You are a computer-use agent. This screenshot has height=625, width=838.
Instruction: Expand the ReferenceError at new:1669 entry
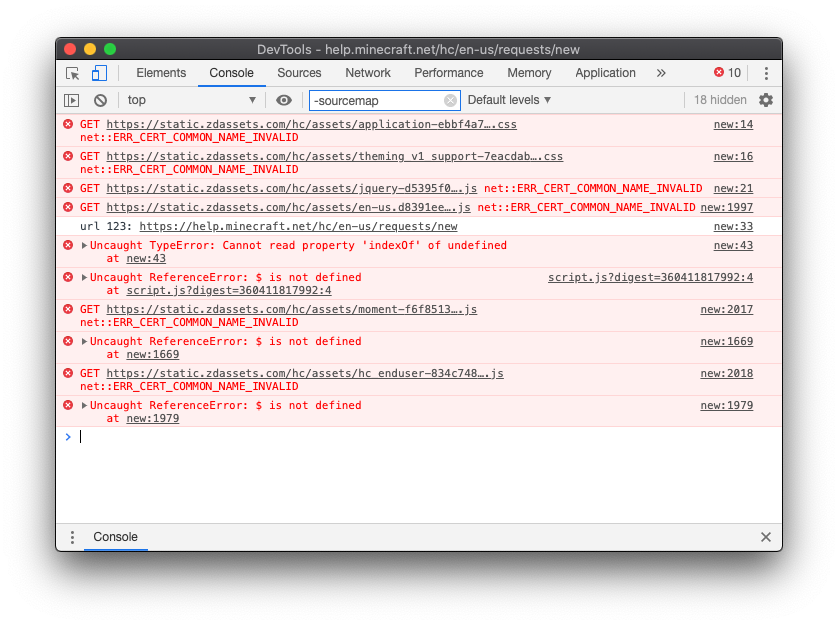click(84, 342)
